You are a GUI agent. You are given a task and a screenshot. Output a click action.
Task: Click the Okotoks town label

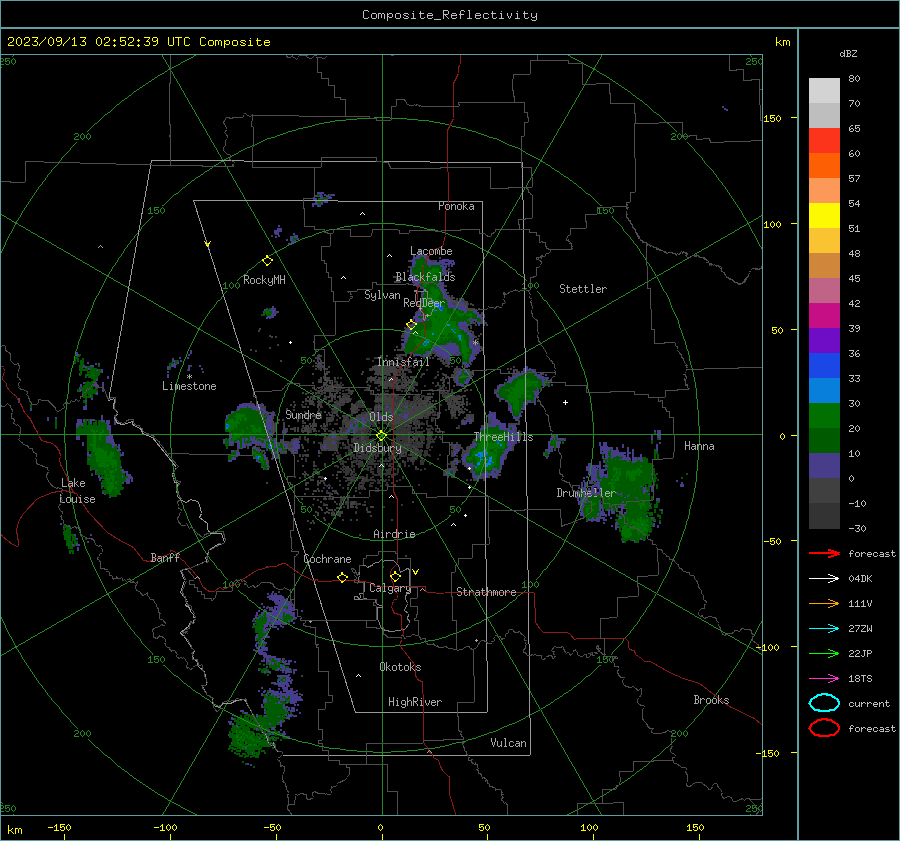pyautogui.click(x=400, y=667)
